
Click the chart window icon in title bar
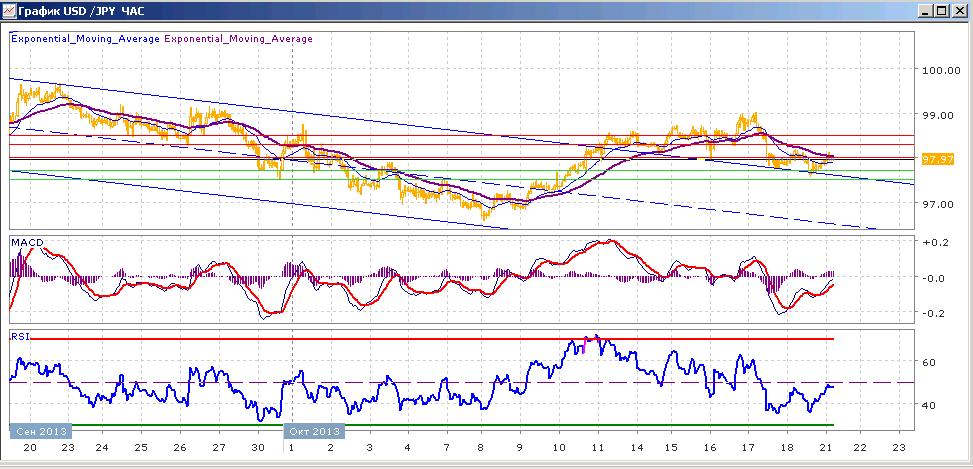9,10
